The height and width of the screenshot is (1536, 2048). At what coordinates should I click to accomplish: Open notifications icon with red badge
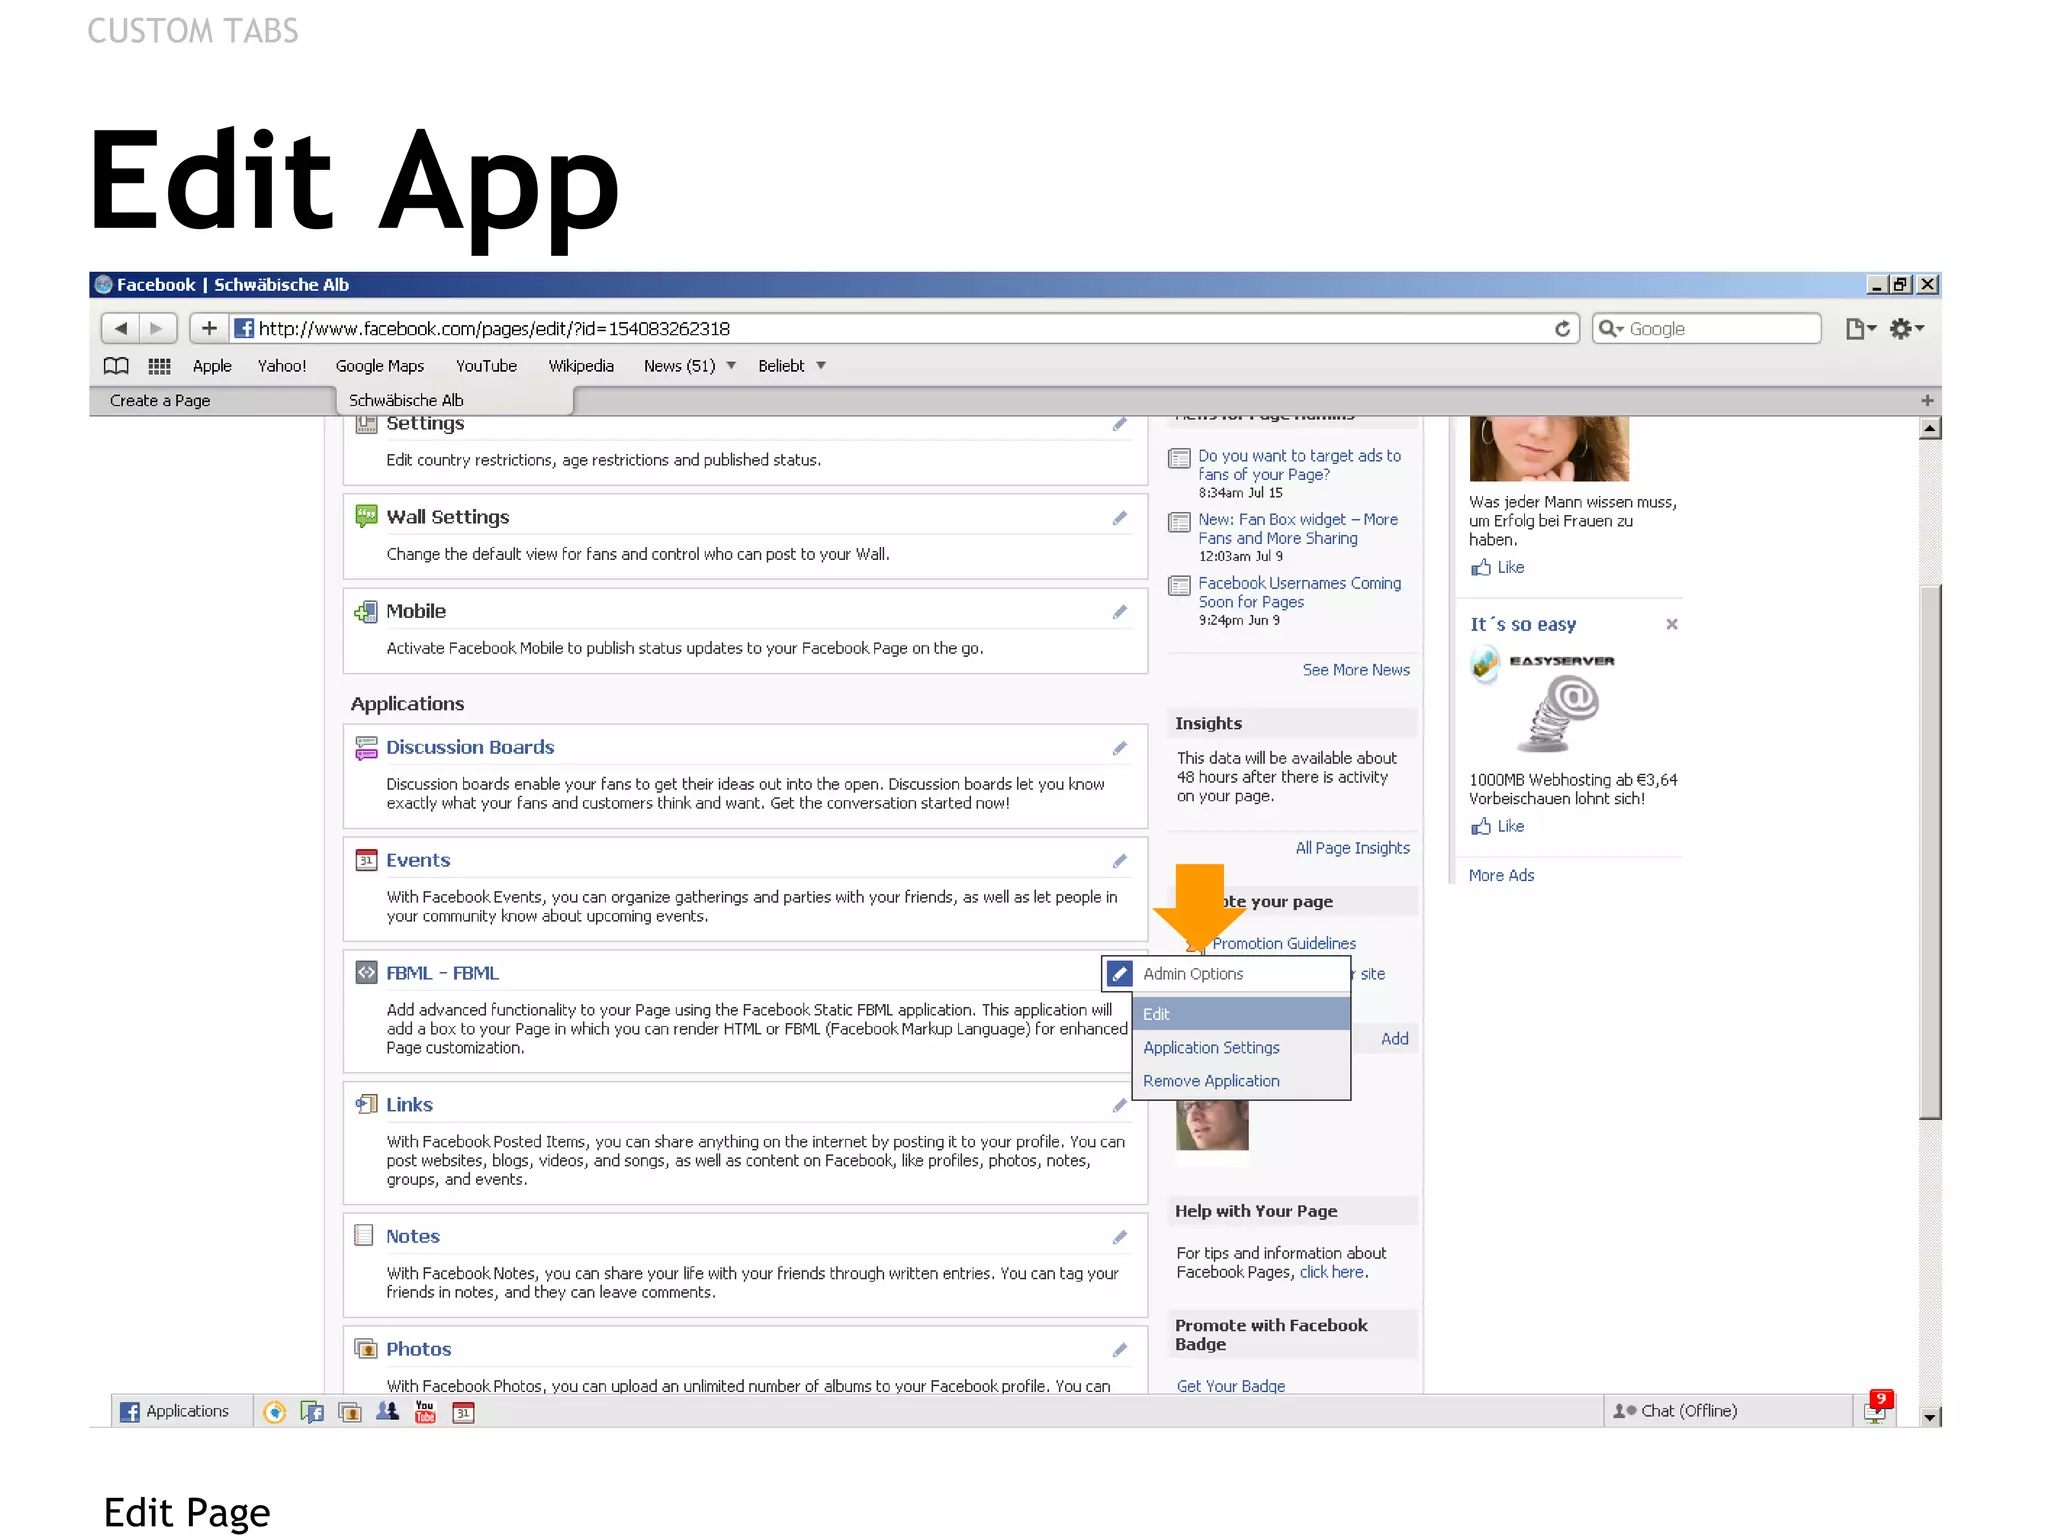(1877, 1408)
